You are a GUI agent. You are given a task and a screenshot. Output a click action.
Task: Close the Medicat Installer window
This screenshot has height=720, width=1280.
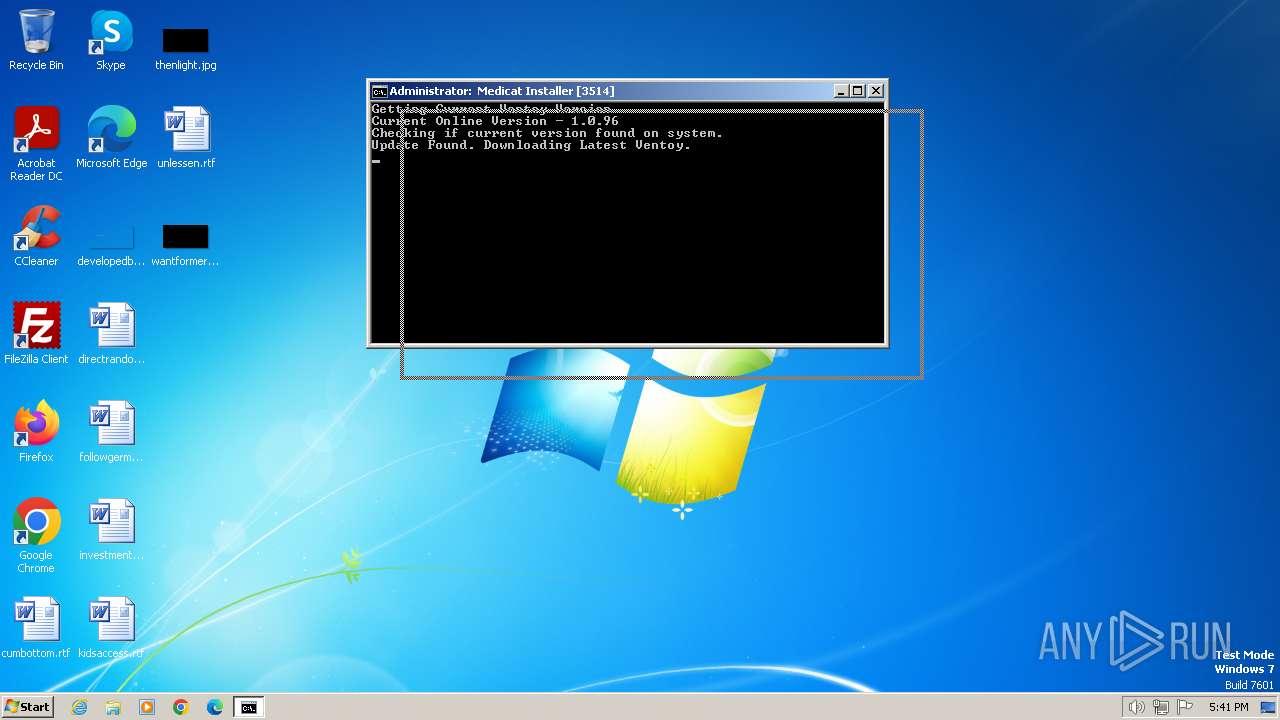click(x=876, y=91)
